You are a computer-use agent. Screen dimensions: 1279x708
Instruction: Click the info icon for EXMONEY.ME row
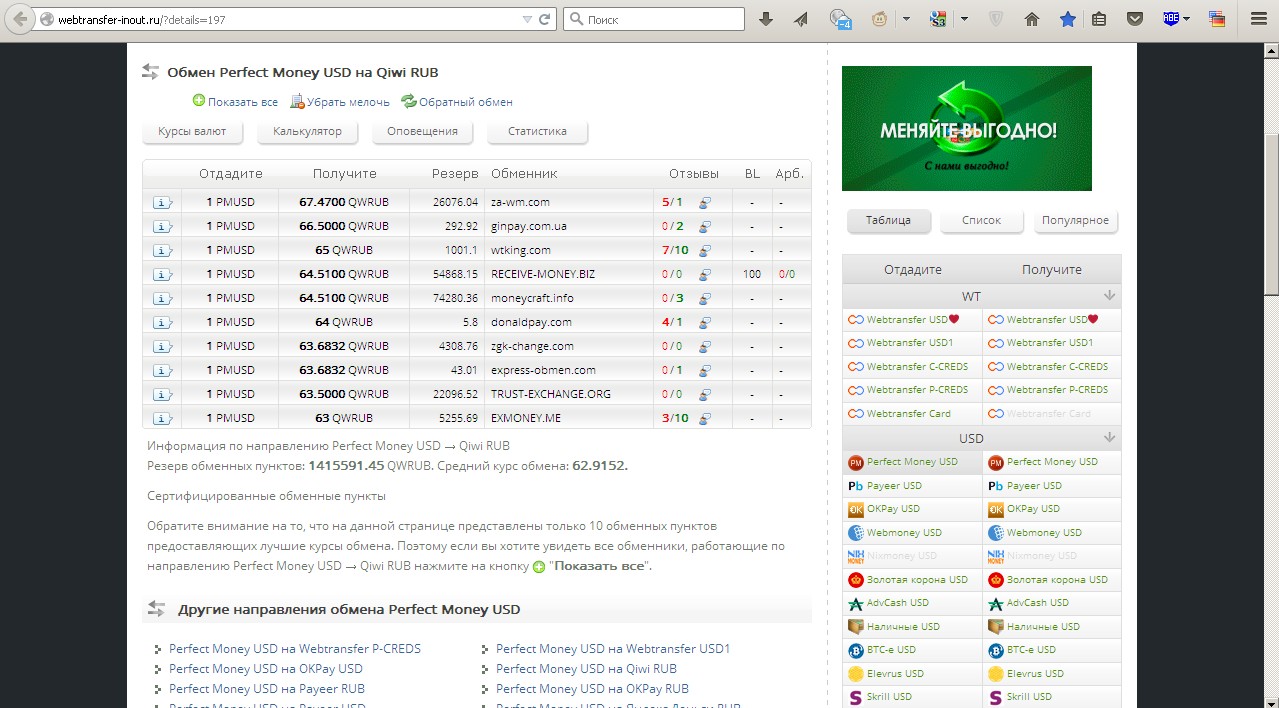pos(162,418)
